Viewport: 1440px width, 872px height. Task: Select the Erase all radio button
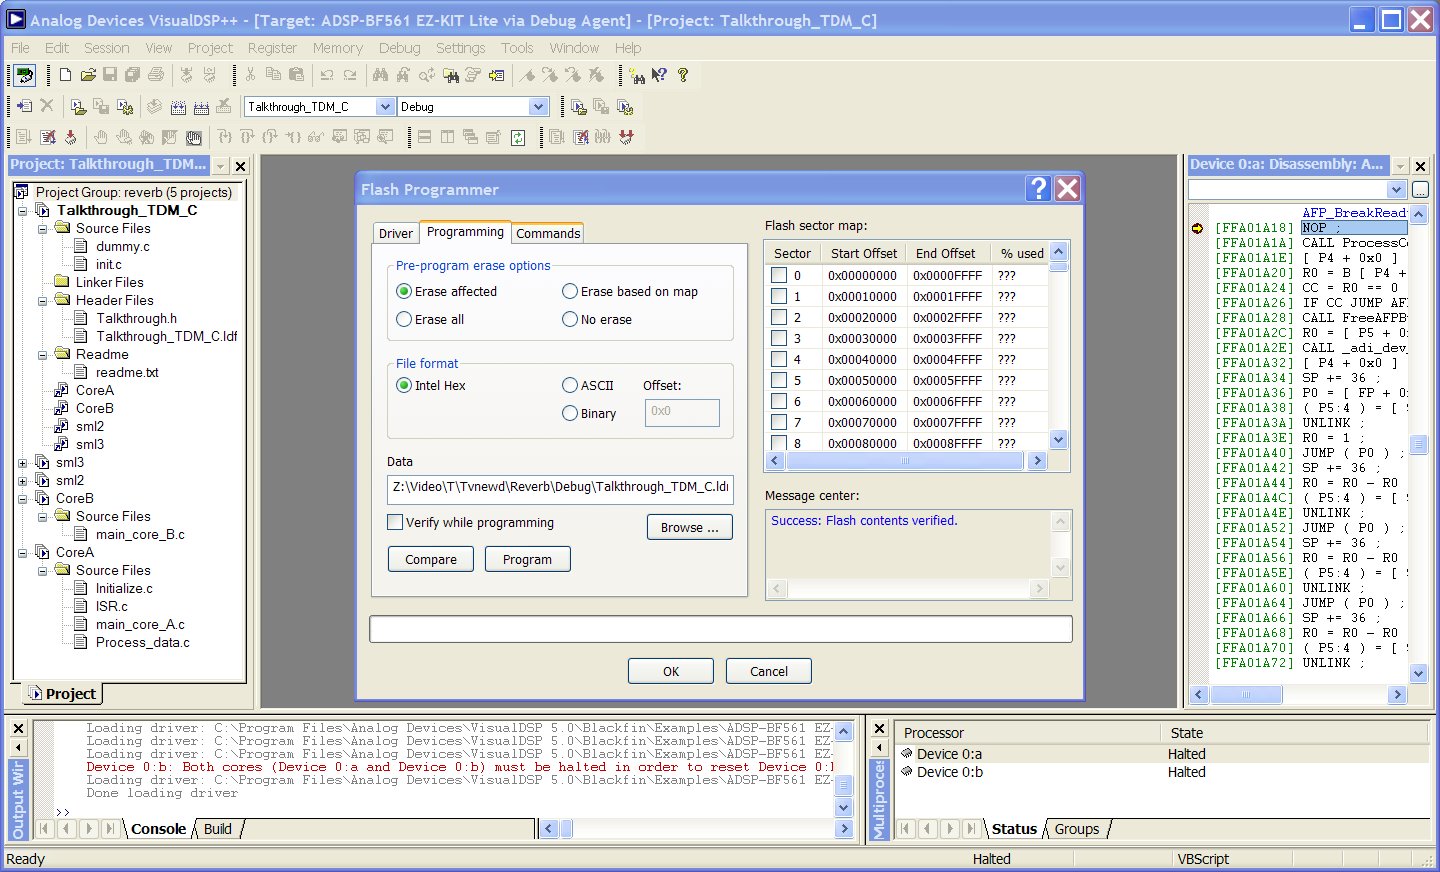point(404,319)
